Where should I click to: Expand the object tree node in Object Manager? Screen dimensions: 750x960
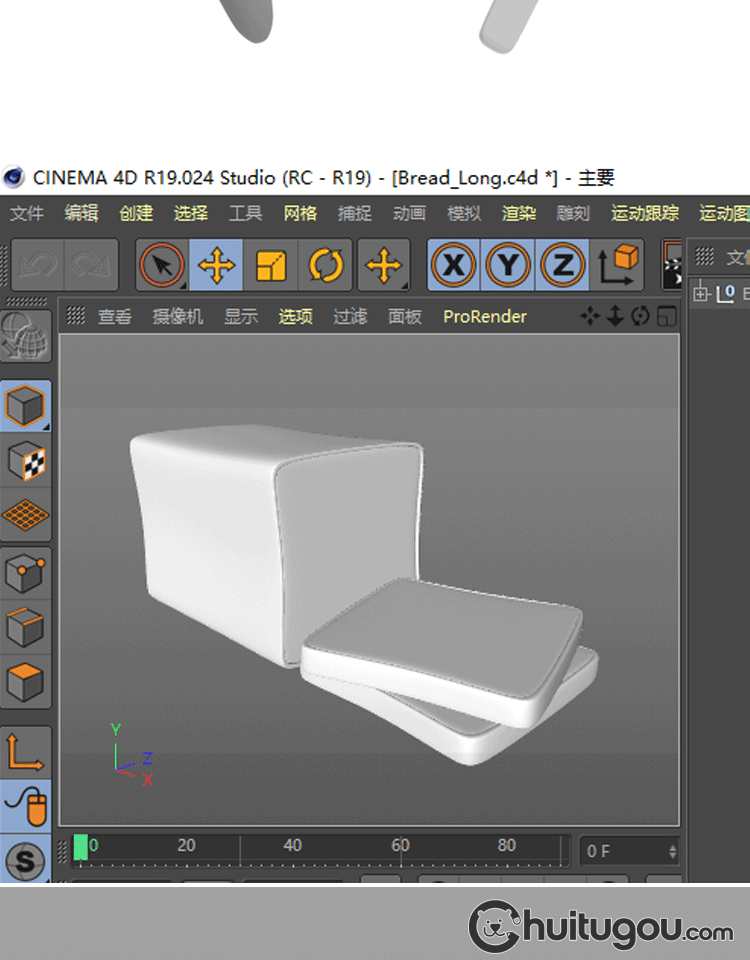click(701, 293)
